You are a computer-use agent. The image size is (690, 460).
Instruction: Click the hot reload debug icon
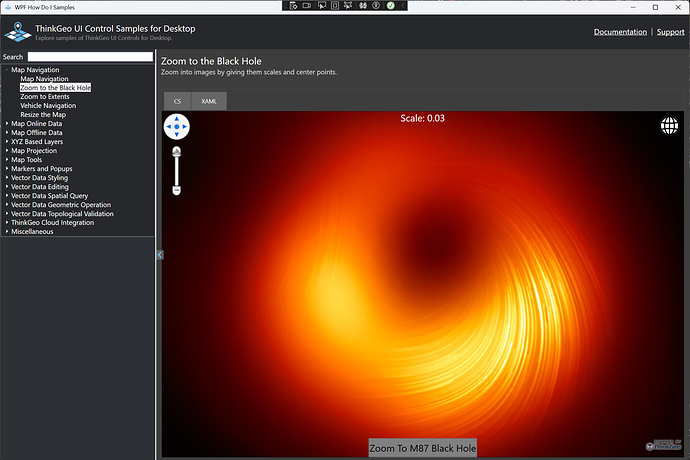click(363, 6)
